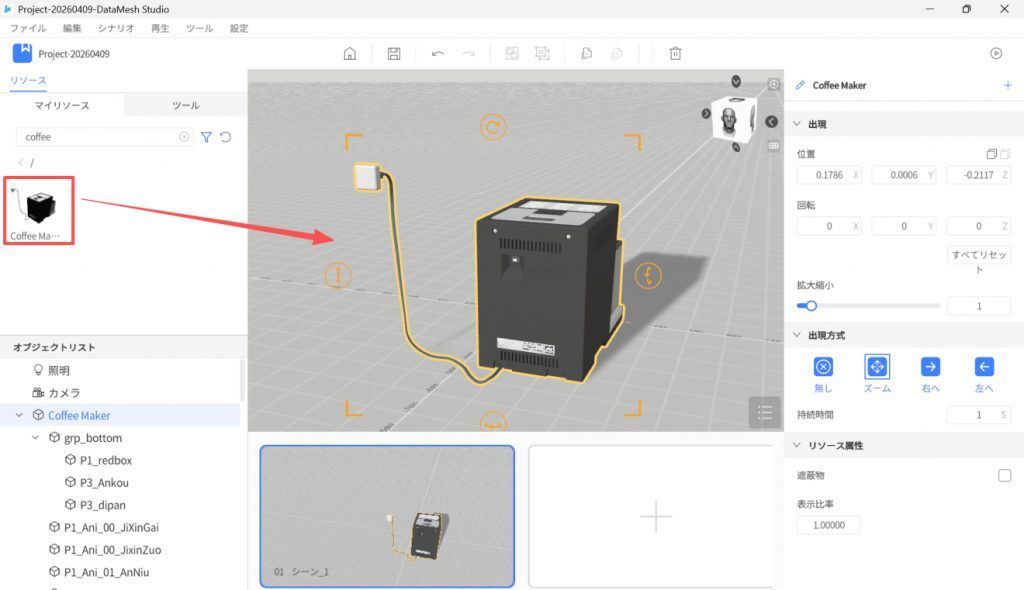
Task: Choose the 右へ appearance mode
Action: [x=930, y=367]
